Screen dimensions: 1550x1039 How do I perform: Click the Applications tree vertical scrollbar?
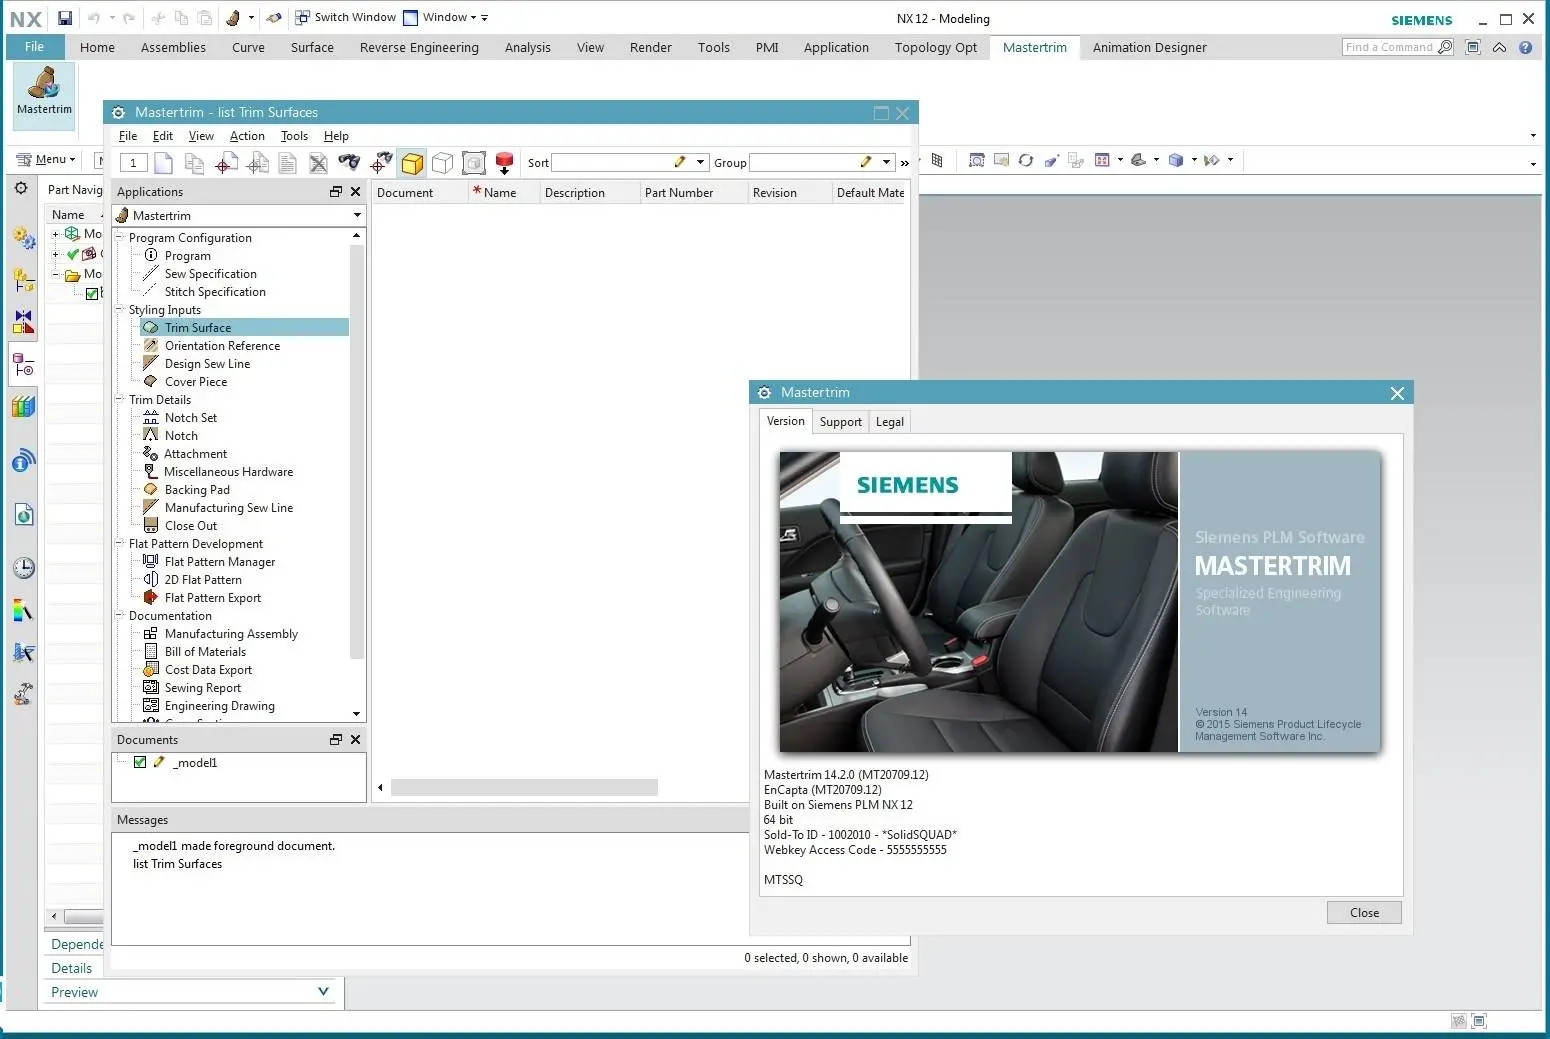pyautogui.click(x=356, y=450)
